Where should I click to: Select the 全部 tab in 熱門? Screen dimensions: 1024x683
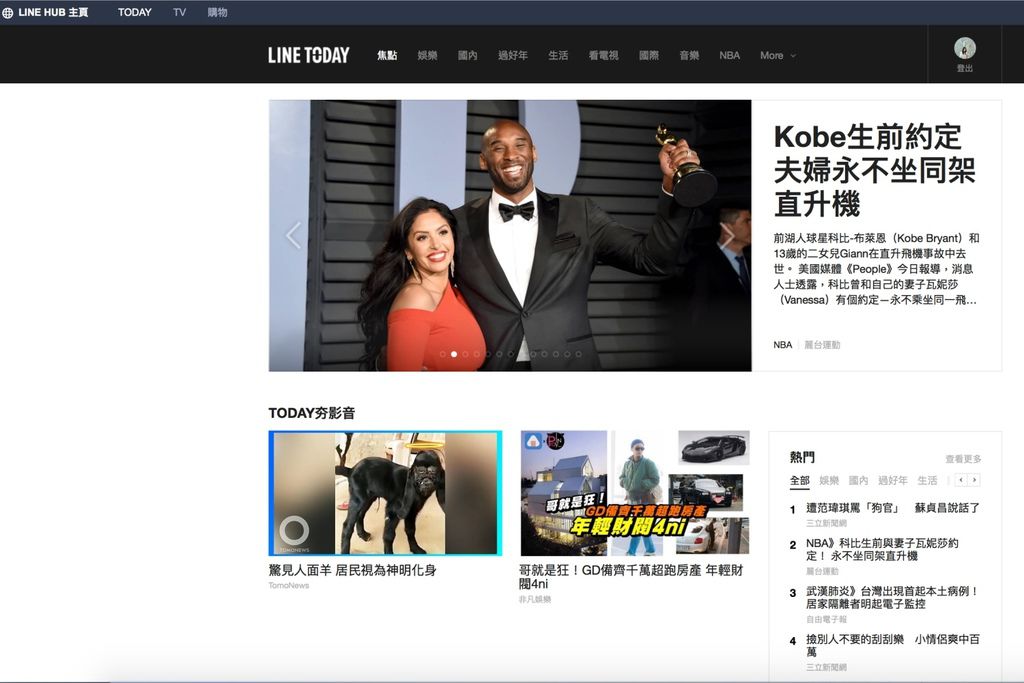(799, 481)
